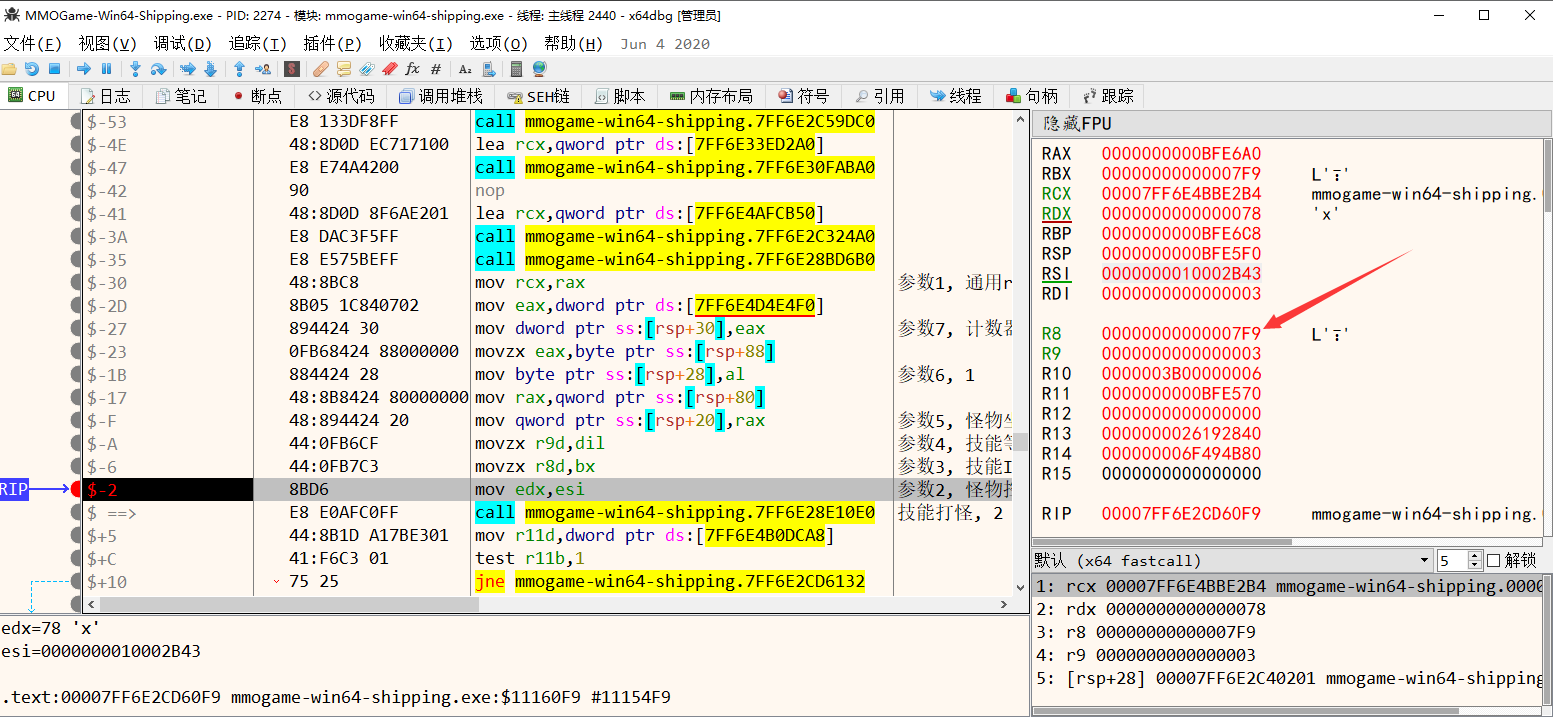Run to user code icon

(x=262, y=69)
